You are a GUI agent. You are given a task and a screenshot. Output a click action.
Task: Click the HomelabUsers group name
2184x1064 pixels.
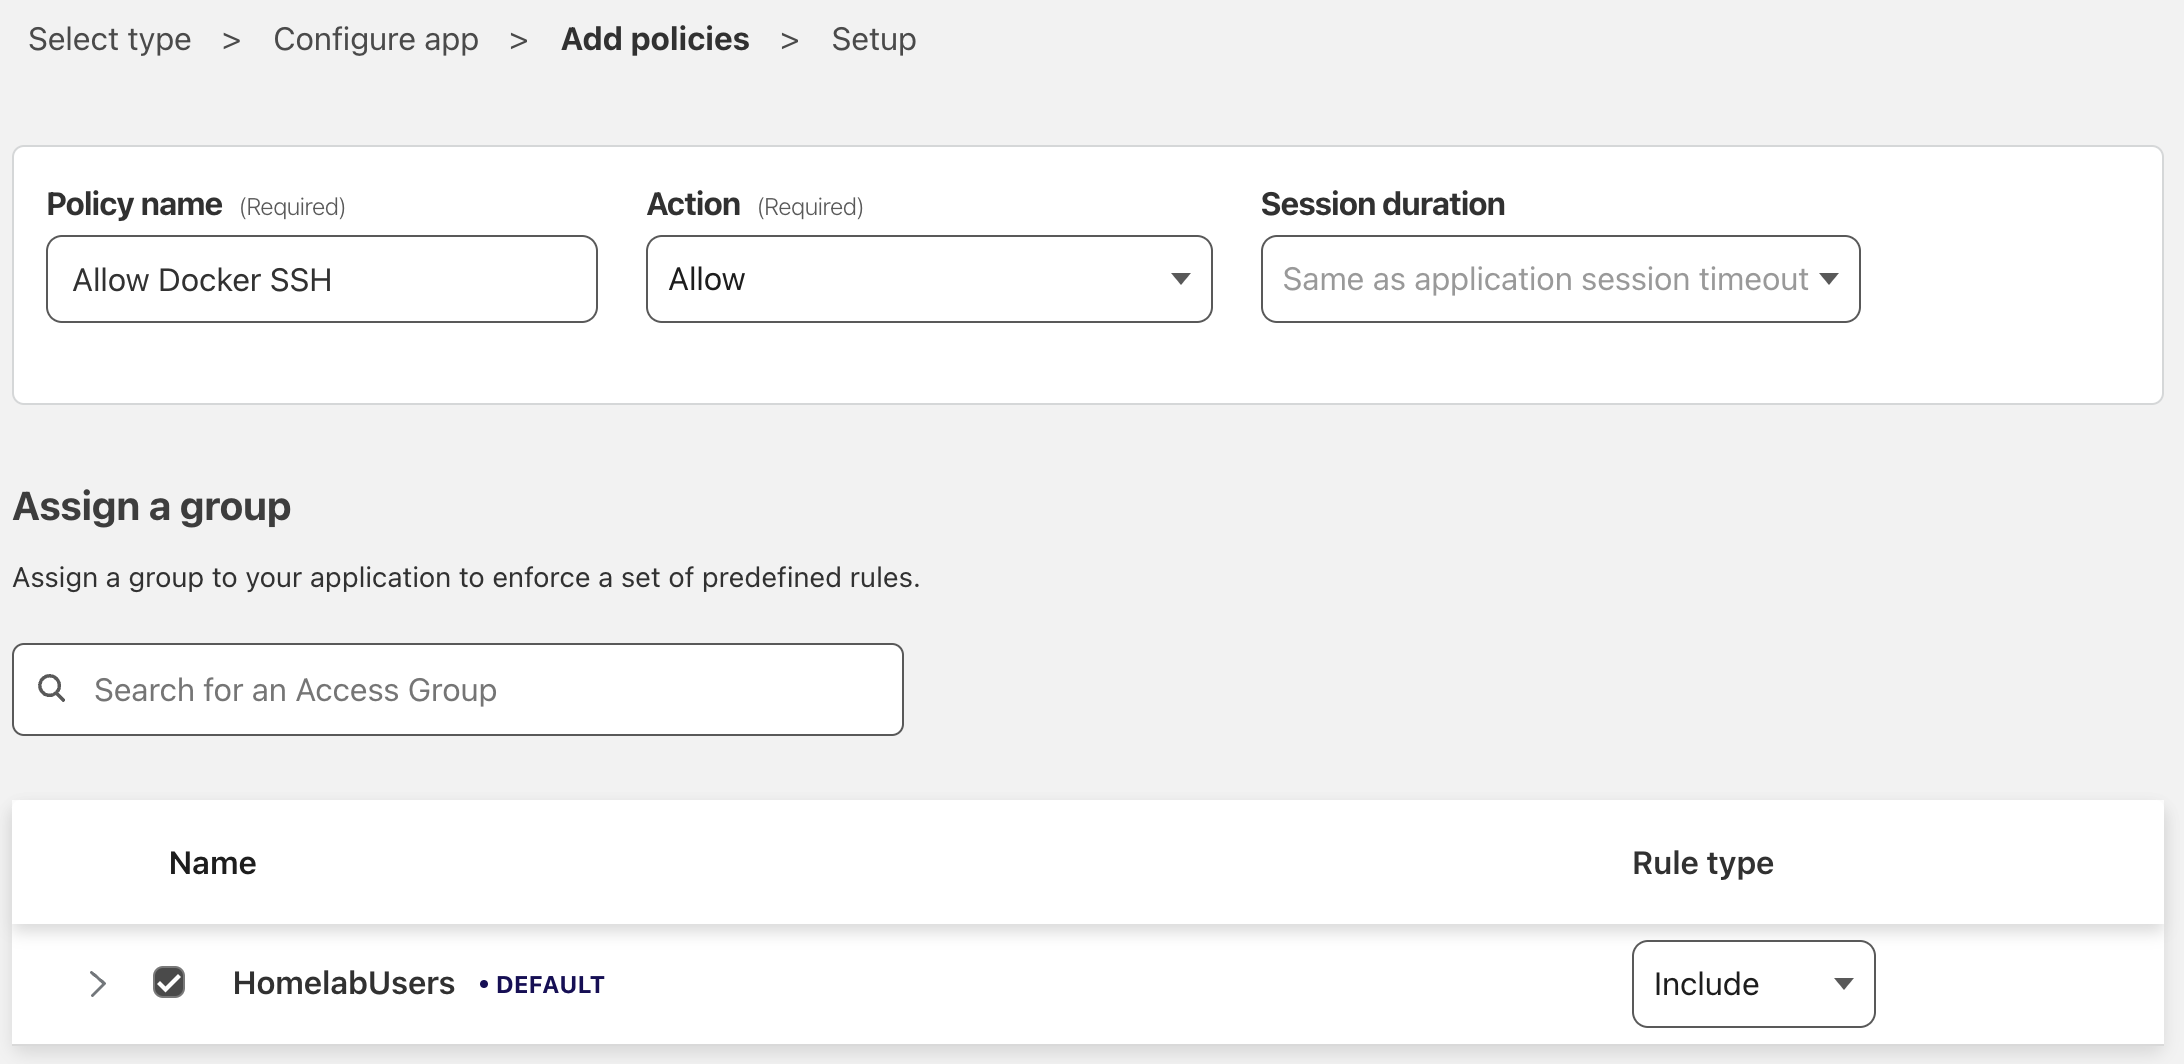344,983
